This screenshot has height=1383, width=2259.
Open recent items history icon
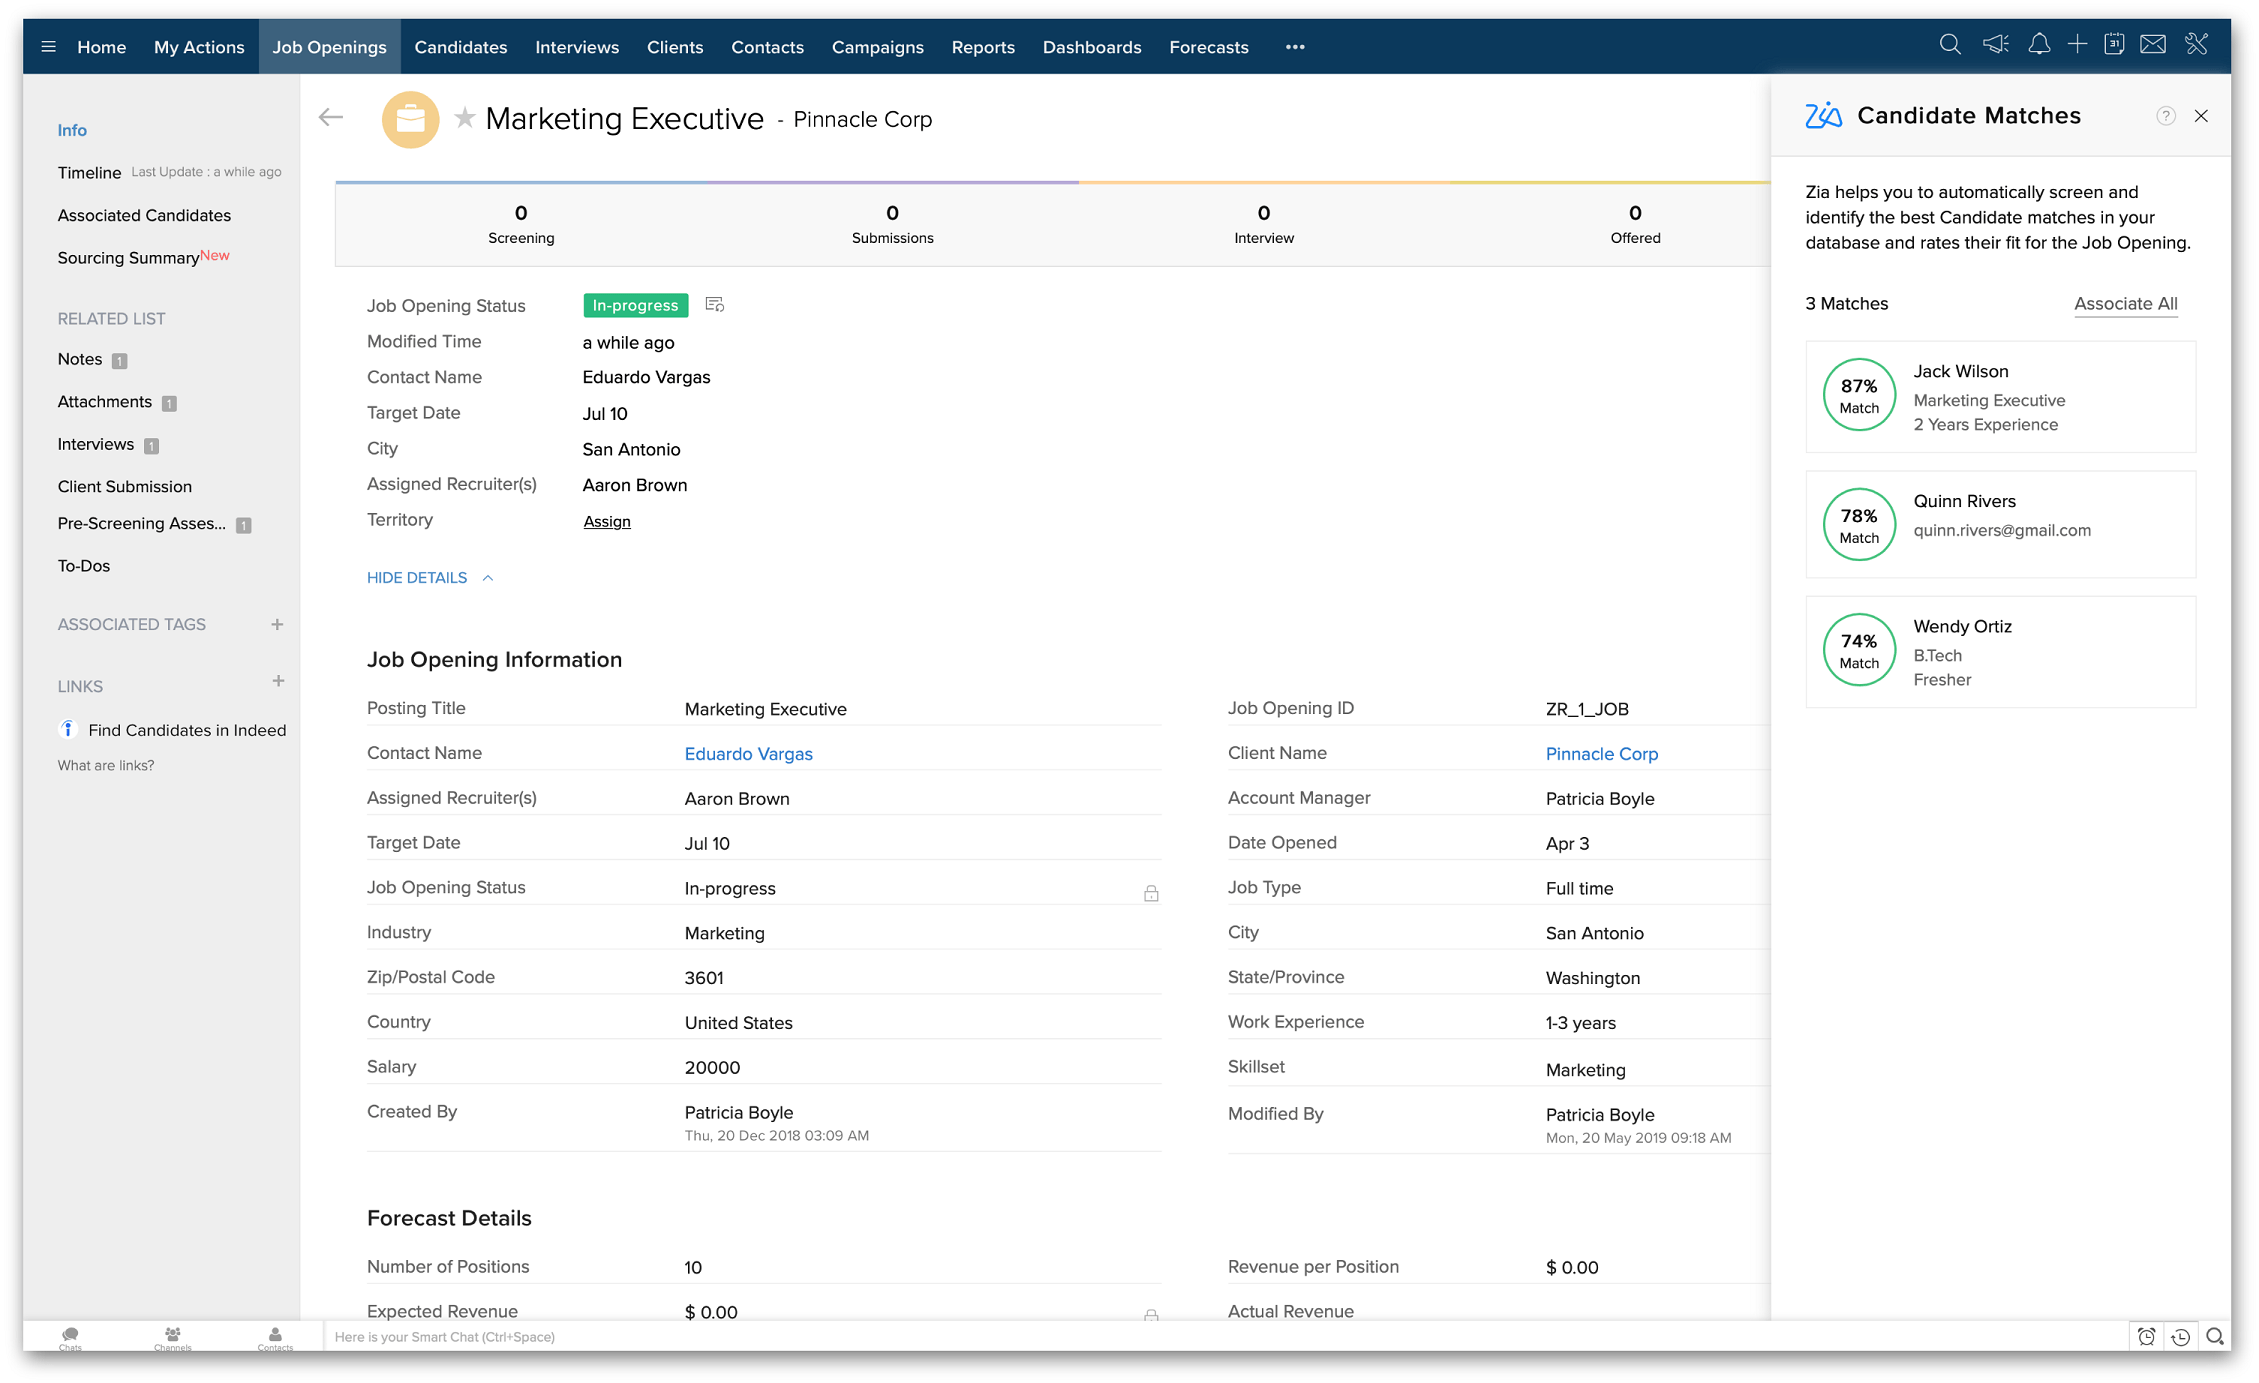[2181, 1336]
